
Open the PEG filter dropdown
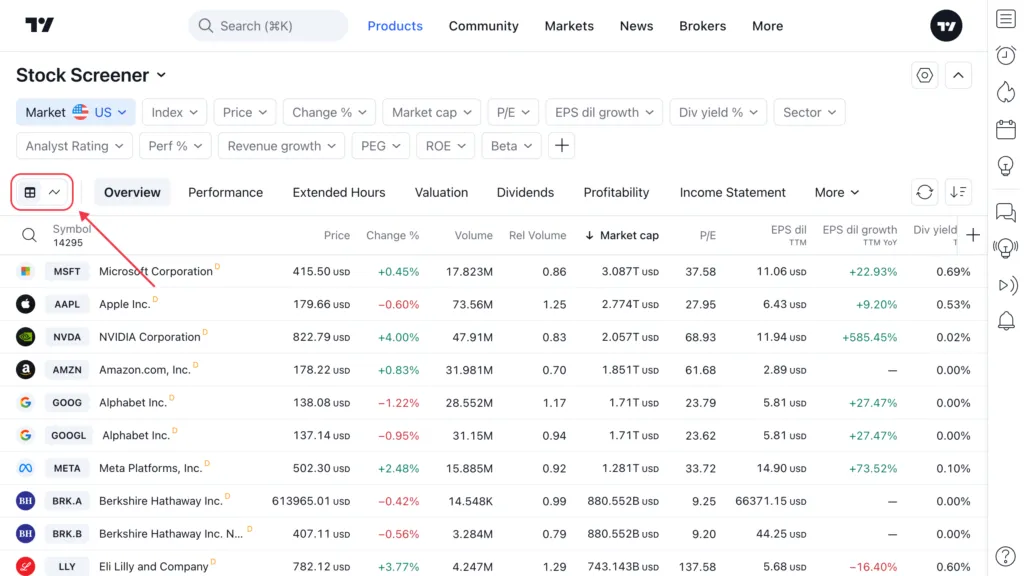[380, 146]
